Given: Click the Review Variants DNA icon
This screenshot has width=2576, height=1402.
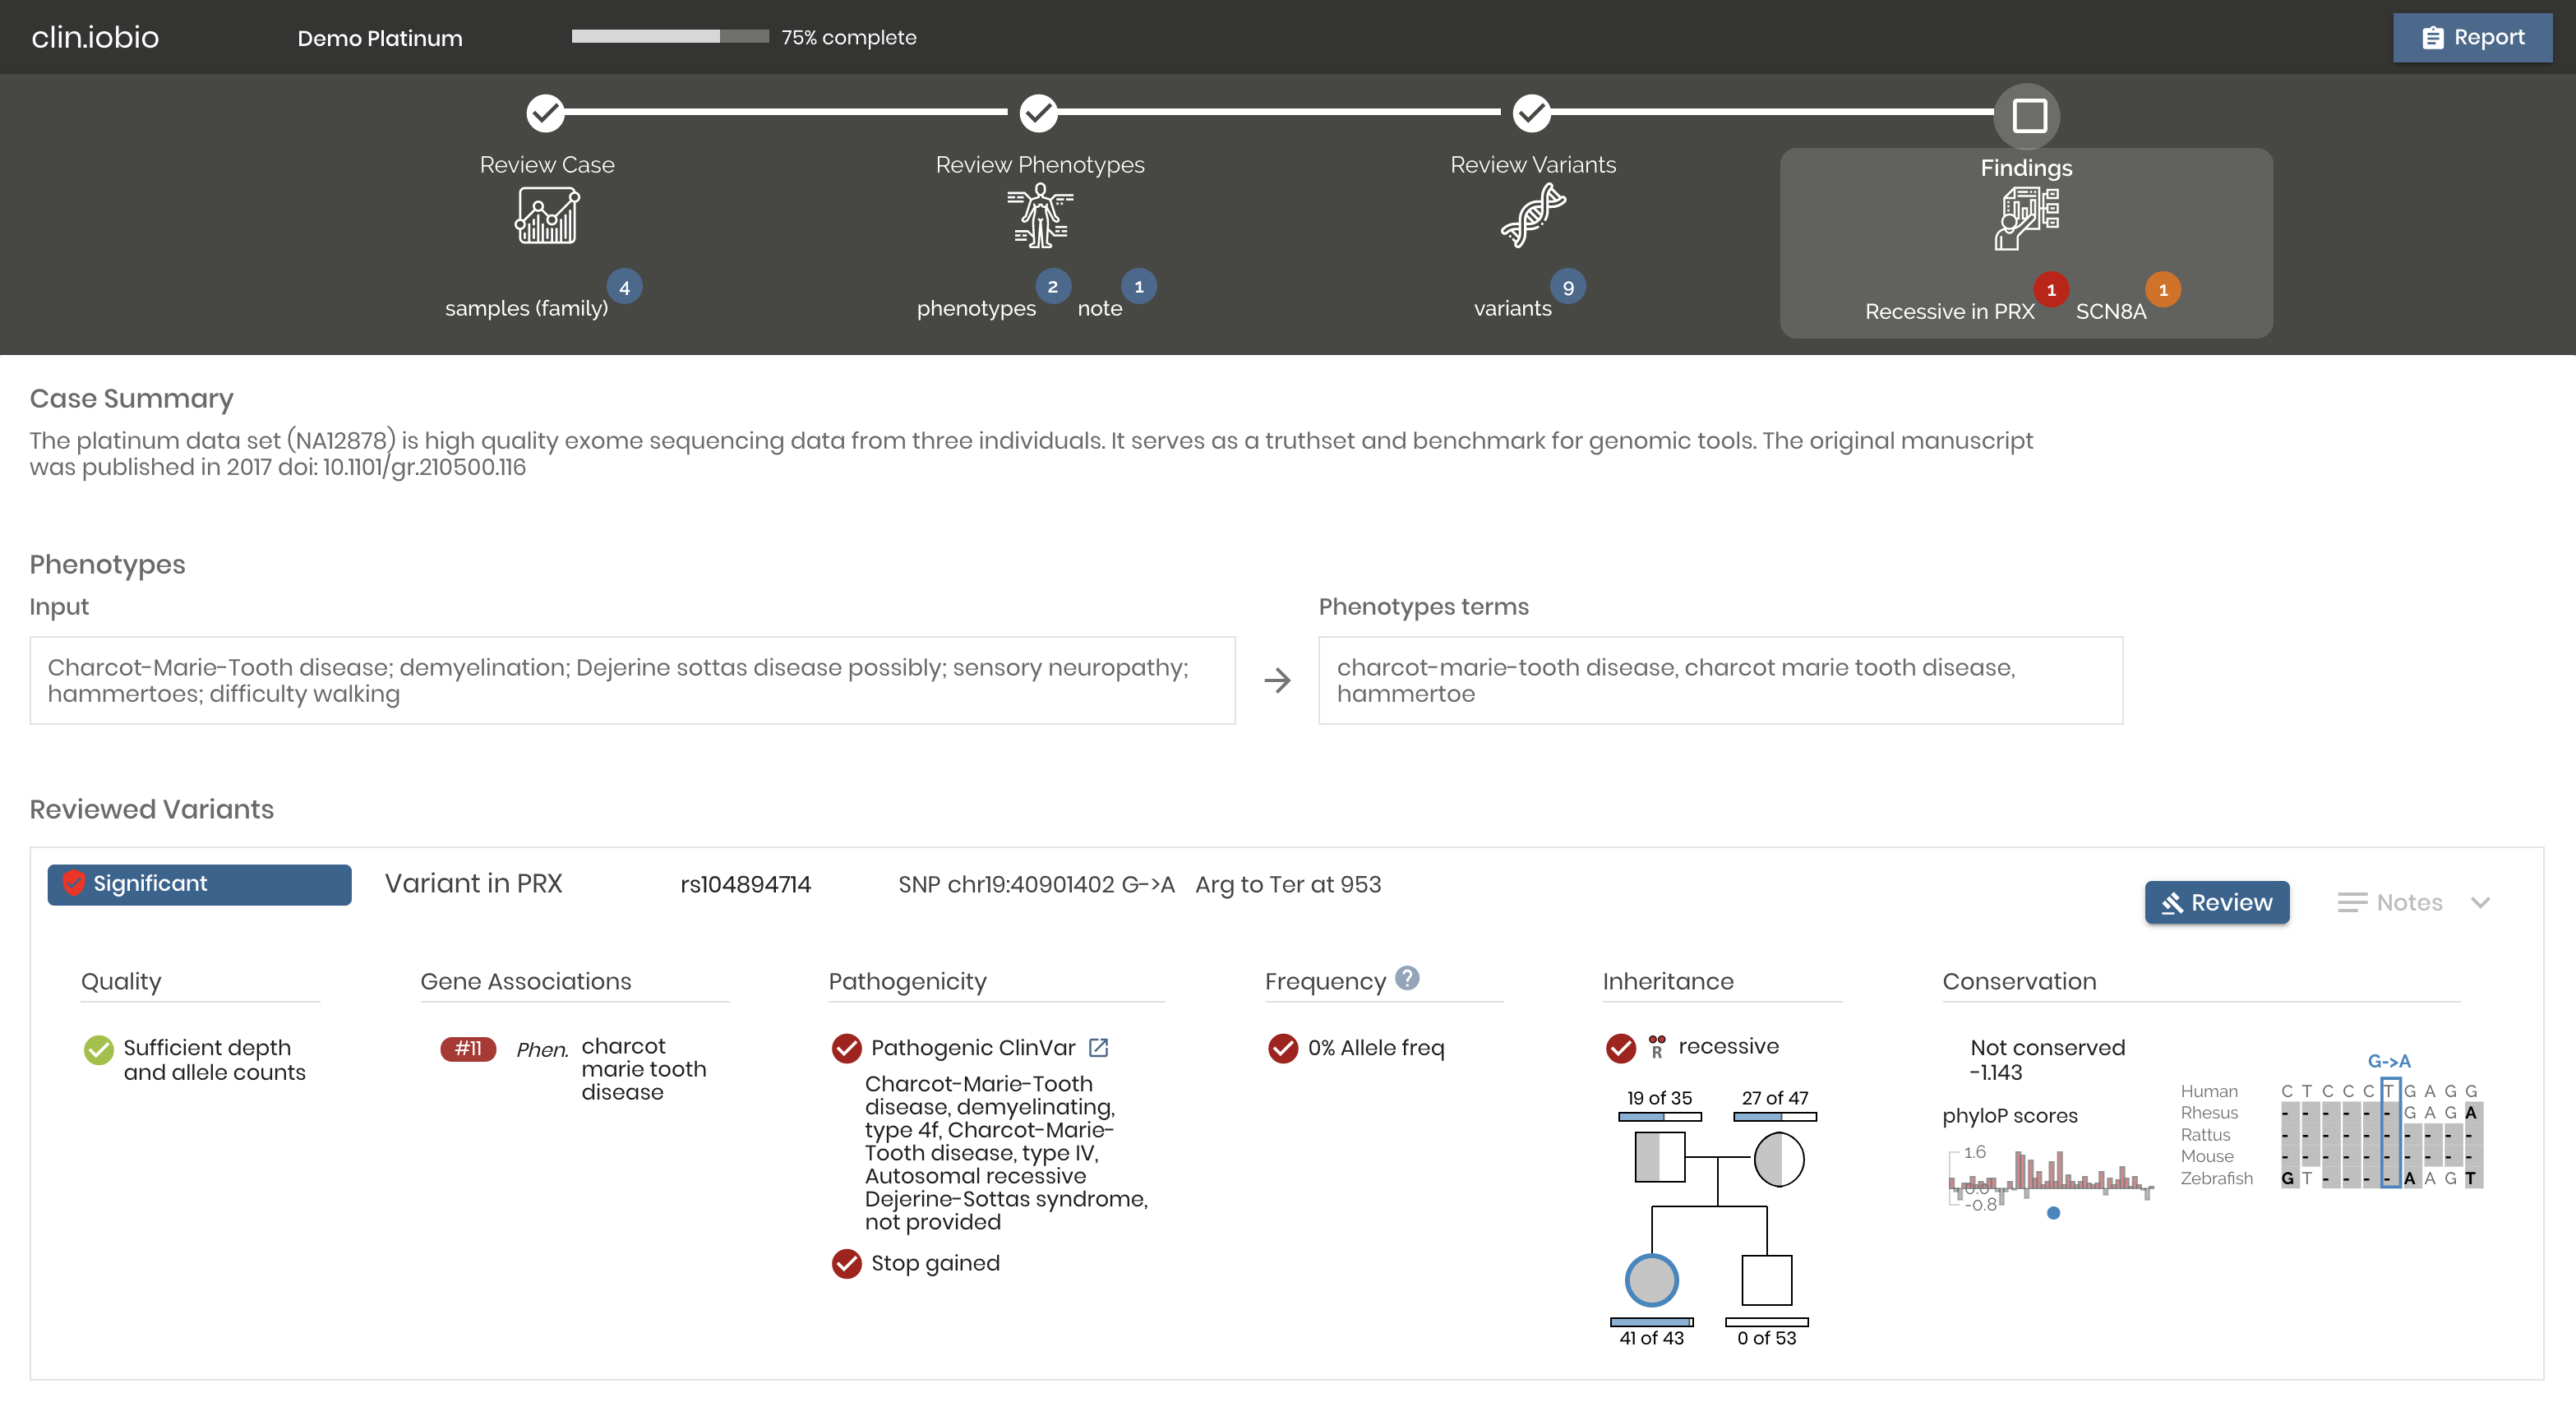Looking at the screenshot, I should click(1532, 216).
